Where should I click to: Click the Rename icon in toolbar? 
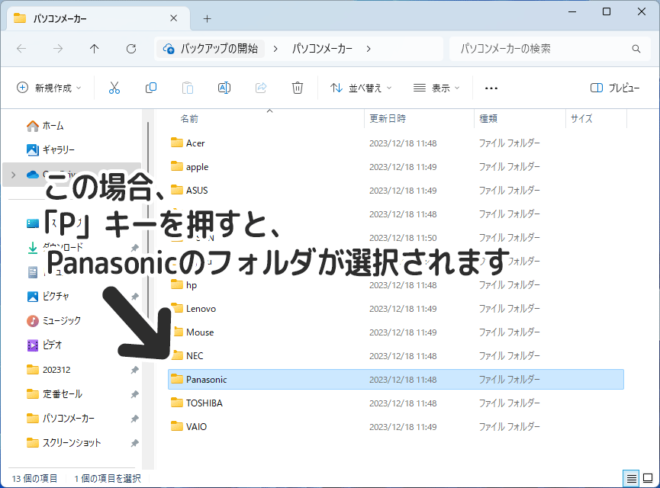click(224, 88)
